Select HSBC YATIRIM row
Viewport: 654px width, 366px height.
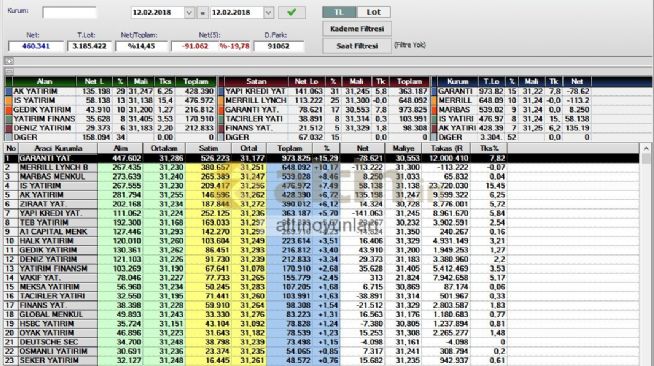click(321, 323)
